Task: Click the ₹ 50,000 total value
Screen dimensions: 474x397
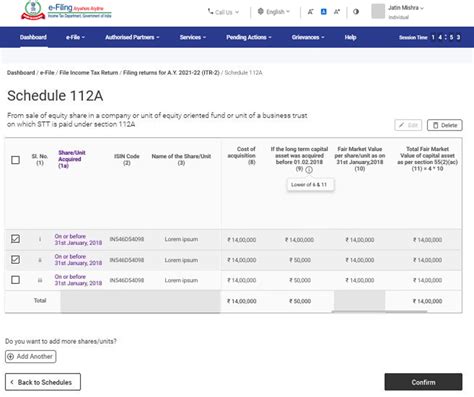Action: (x=300, y=301)
